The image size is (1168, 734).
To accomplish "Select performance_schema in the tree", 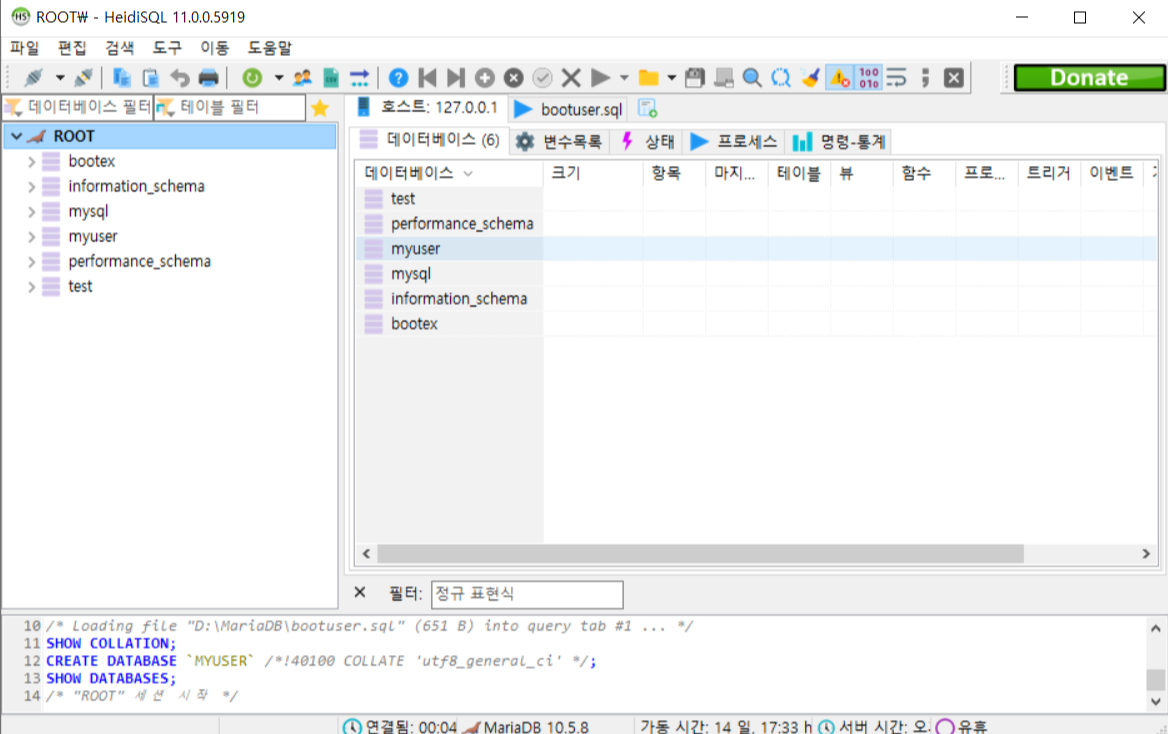I will pos(139,262).
